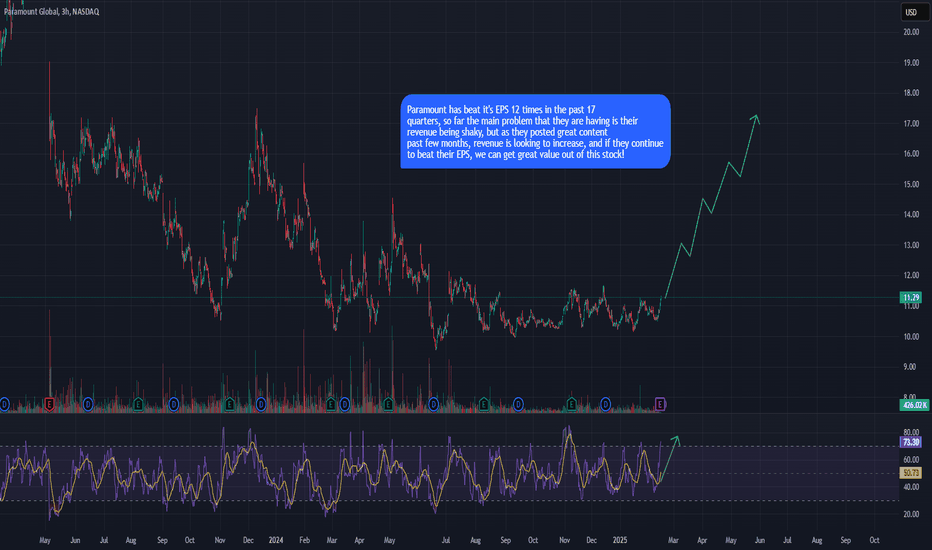Click the dividend marker just before the 2024 label

click(261, 405)
